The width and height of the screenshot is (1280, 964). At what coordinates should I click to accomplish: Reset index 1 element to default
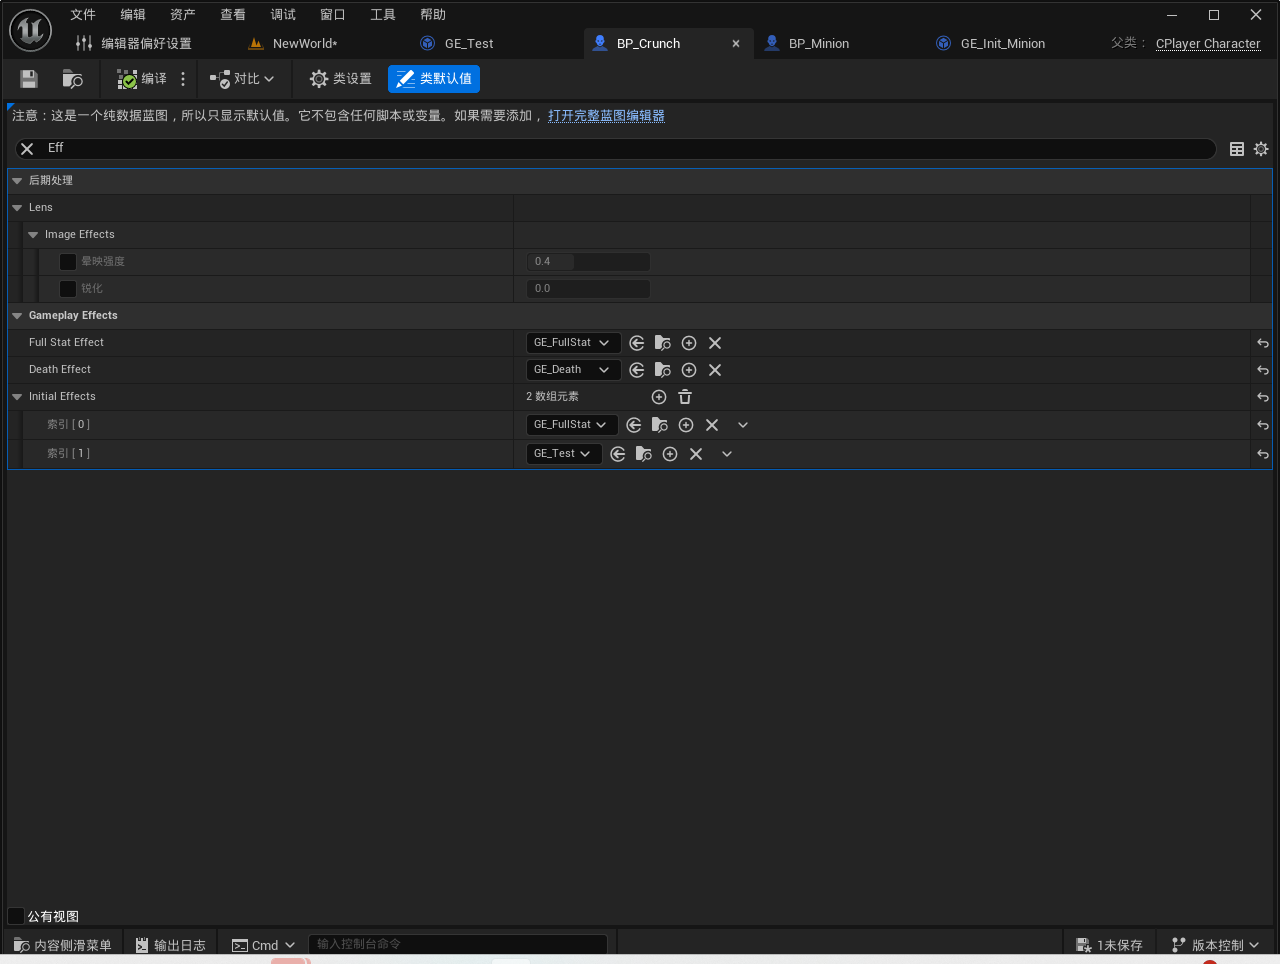click(x=1263, y=454)
